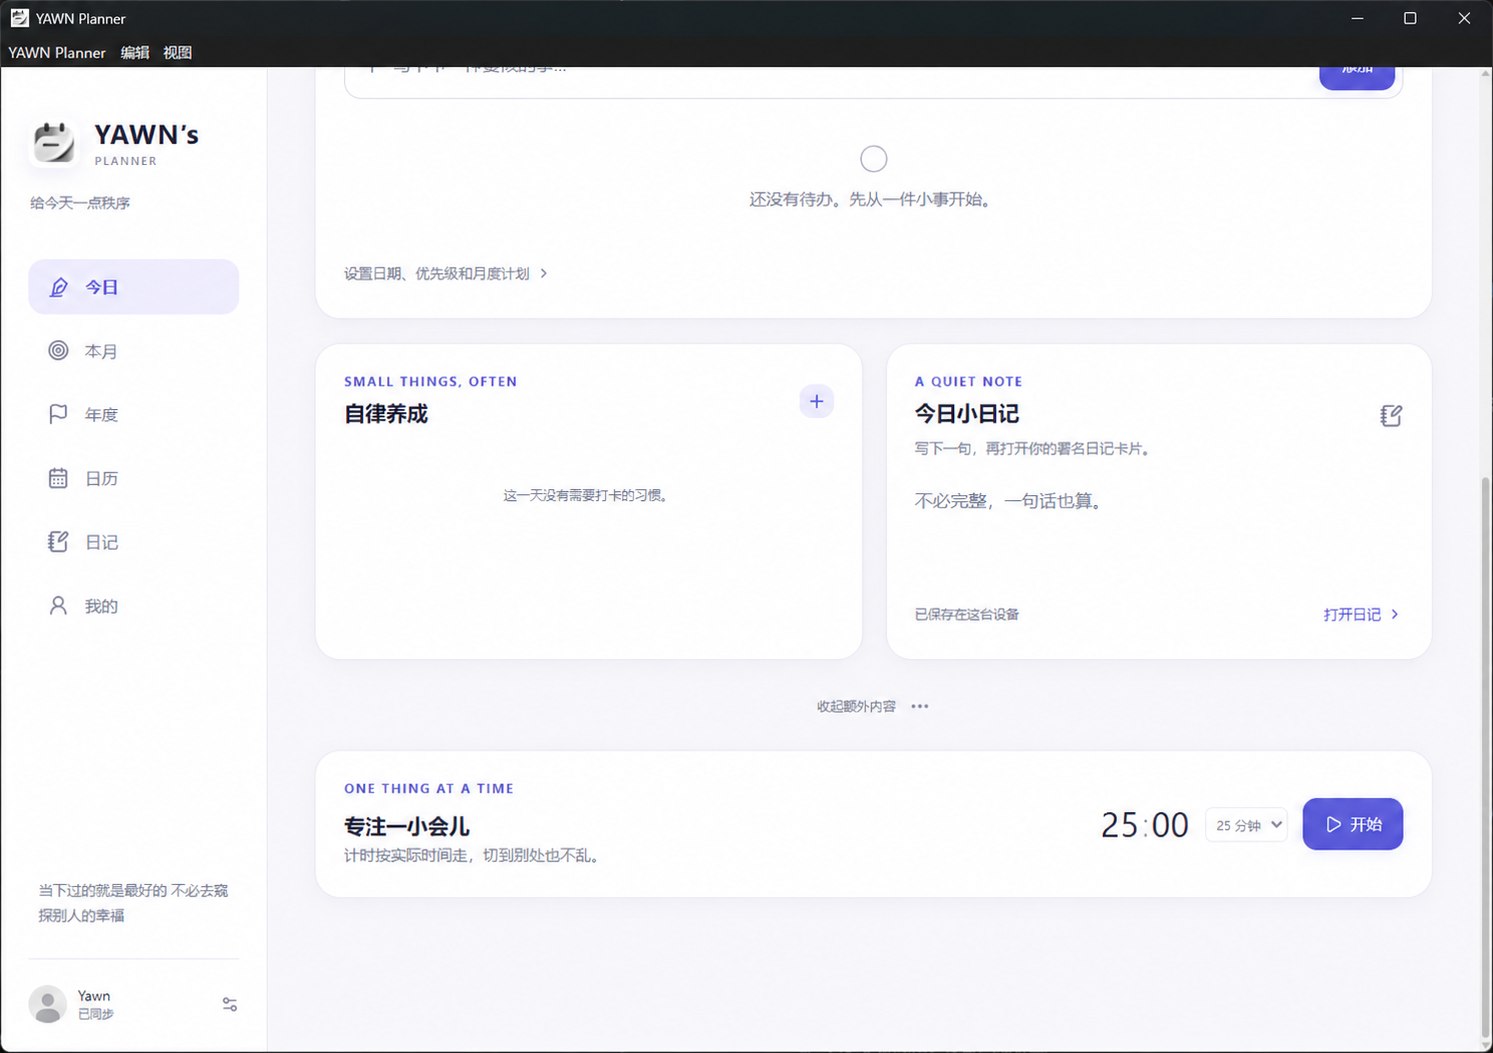The image size is (1493, 1053).
Task: Click the partially visible add todo button
Action: 1357,78
